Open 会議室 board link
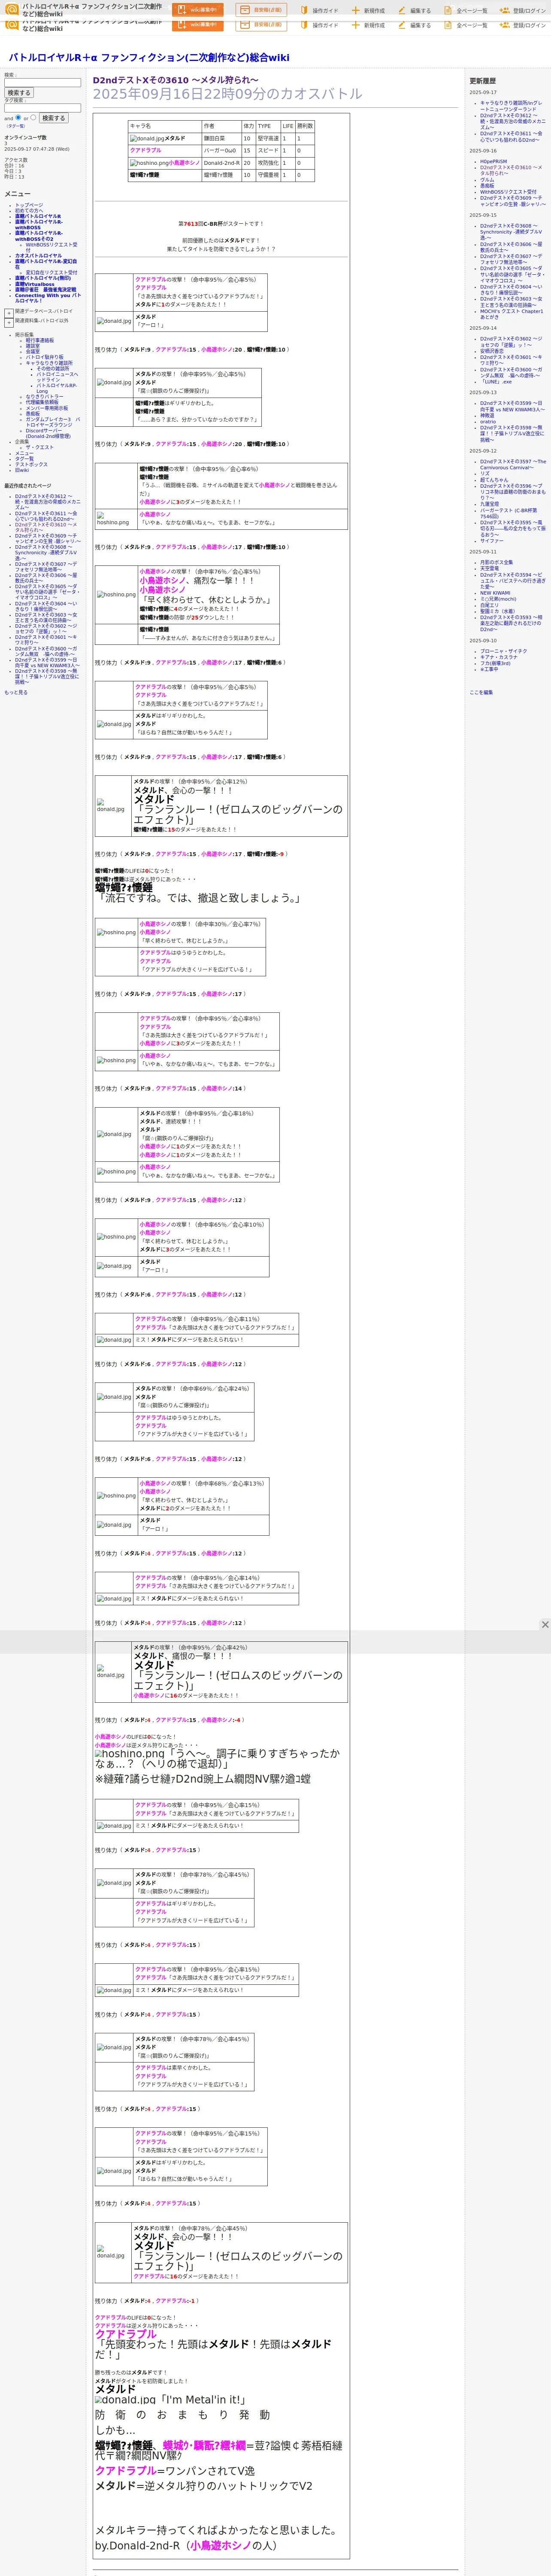 pos(33,351)
